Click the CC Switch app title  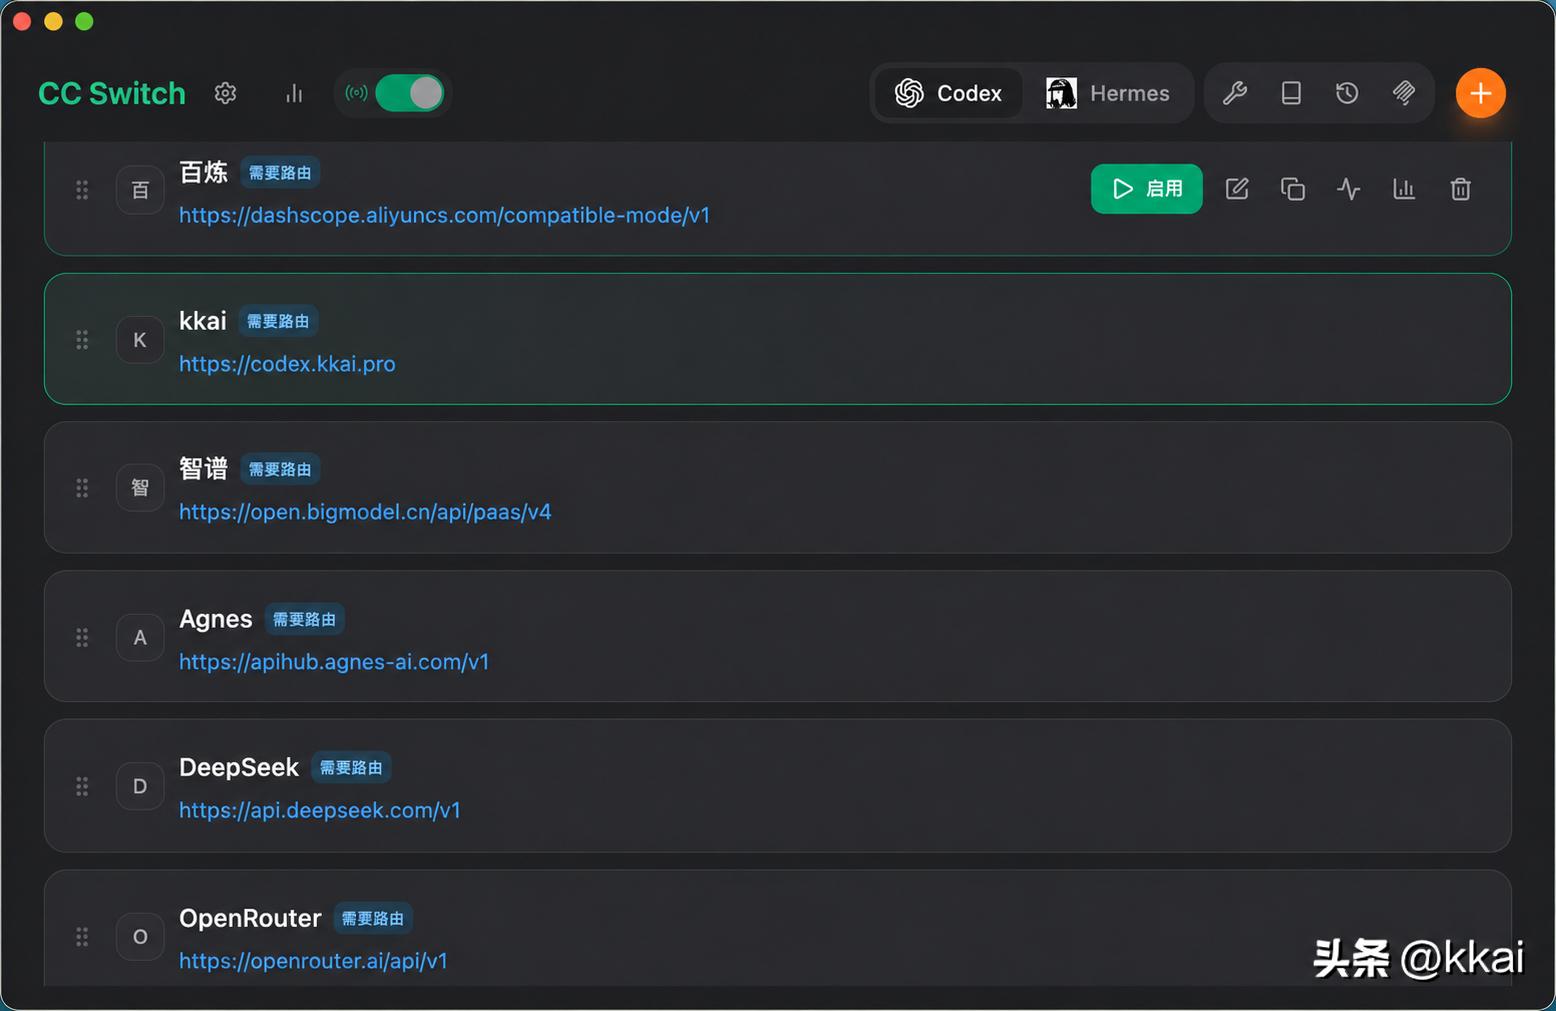pos(112,93)
